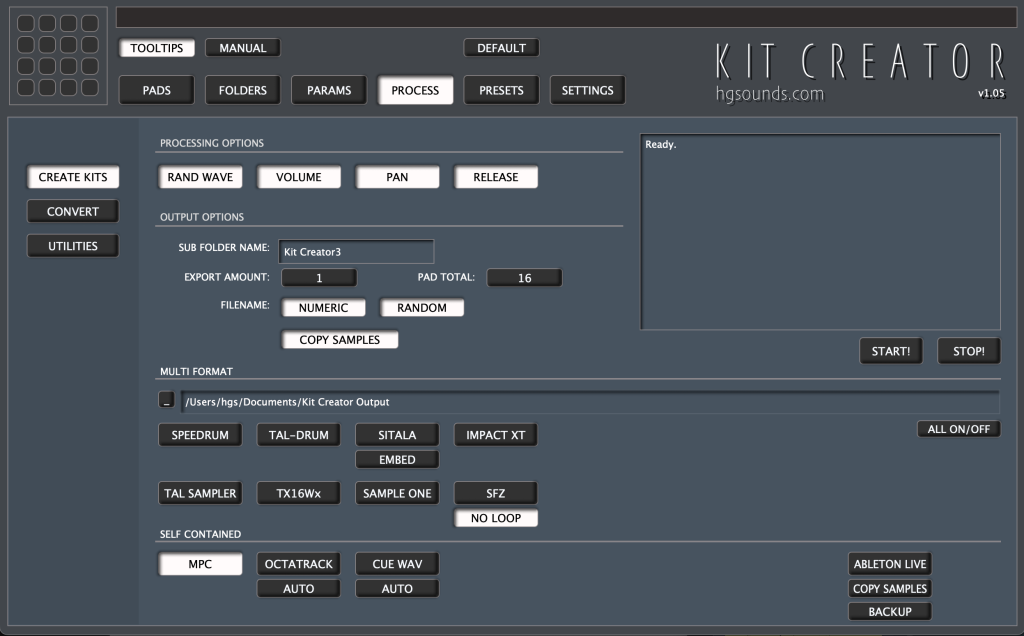Toggle TX16Wx export format
Screen dimensions: 1024x636
(298, 493)
